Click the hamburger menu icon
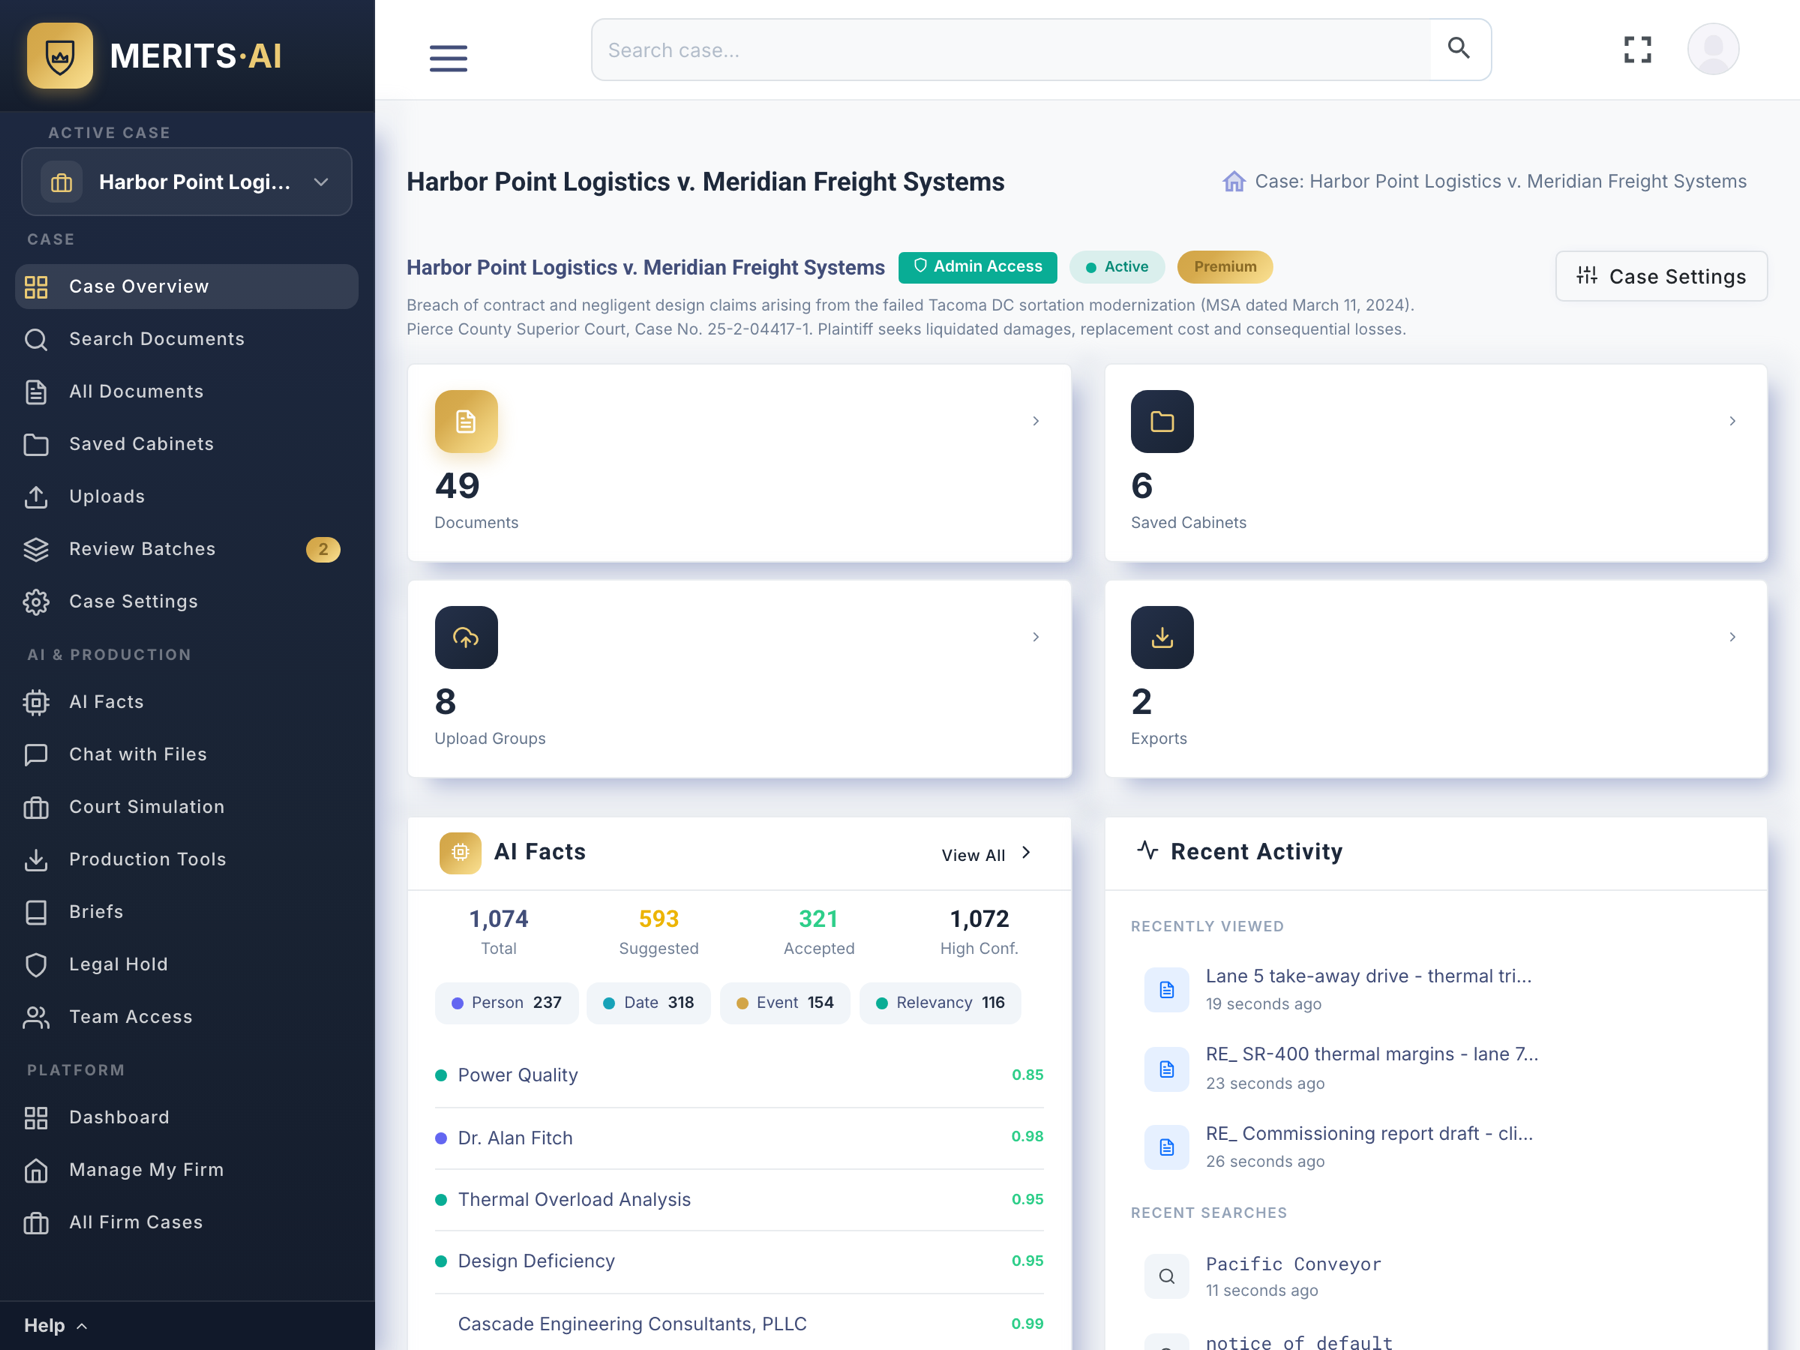This screenshot has width=1800, height=1350. (x=448, y=58)
